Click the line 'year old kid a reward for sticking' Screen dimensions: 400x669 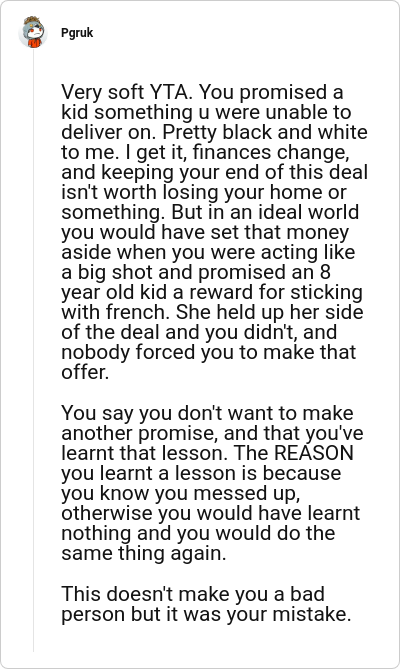[212, 292]
